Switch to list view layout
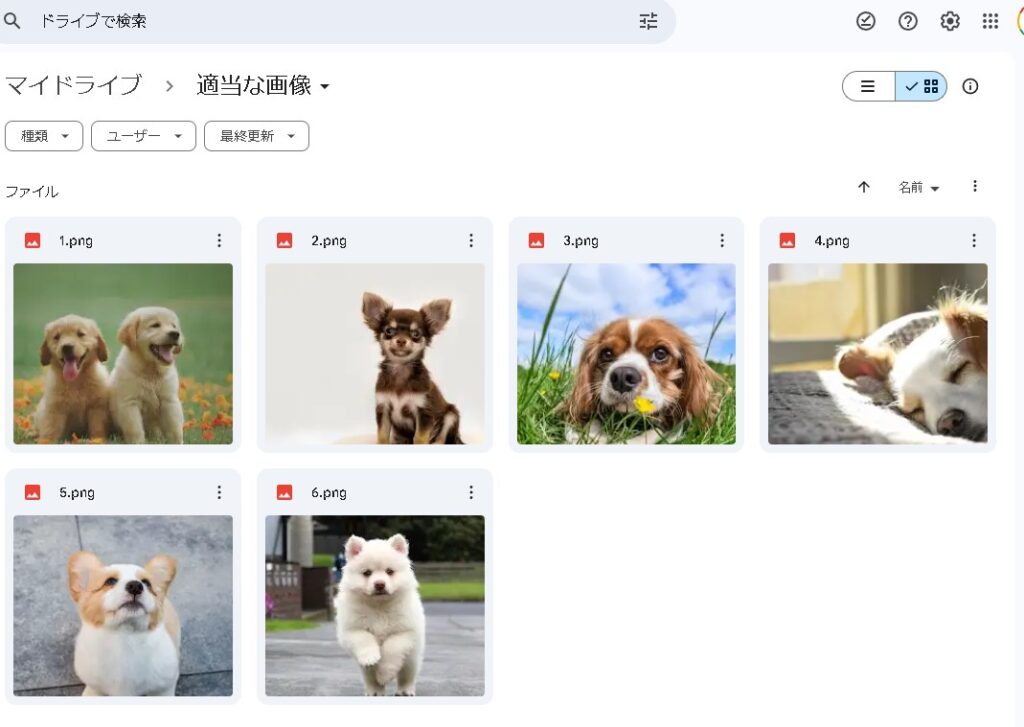The image size is (1024, 727). (x=868, y=86)
